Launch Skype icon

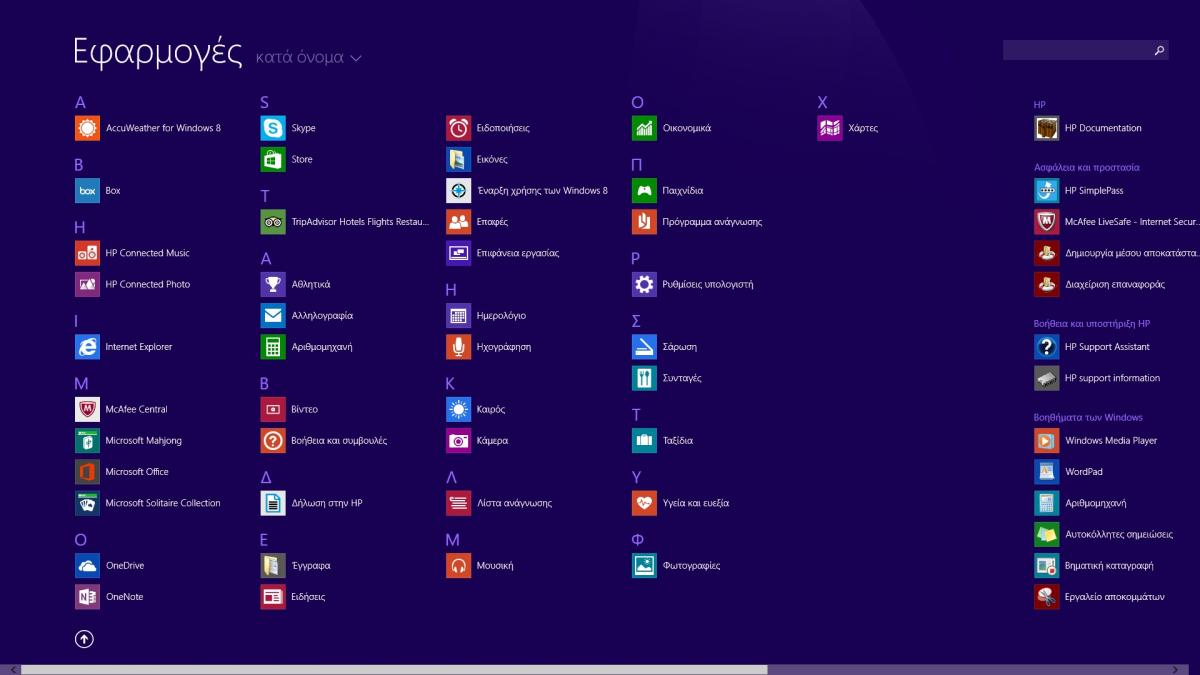click(x=273, y=128)
